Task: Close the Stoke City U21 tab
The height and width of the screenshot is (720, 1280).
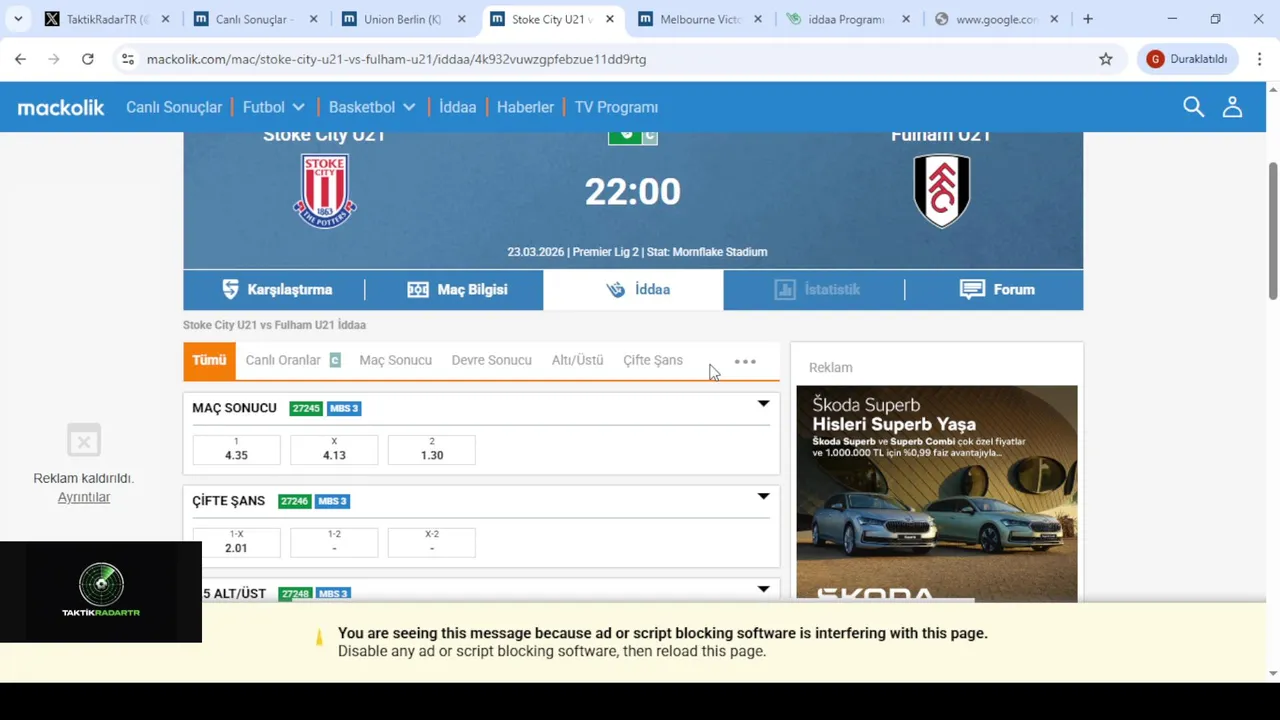Action: click(610, 19)
